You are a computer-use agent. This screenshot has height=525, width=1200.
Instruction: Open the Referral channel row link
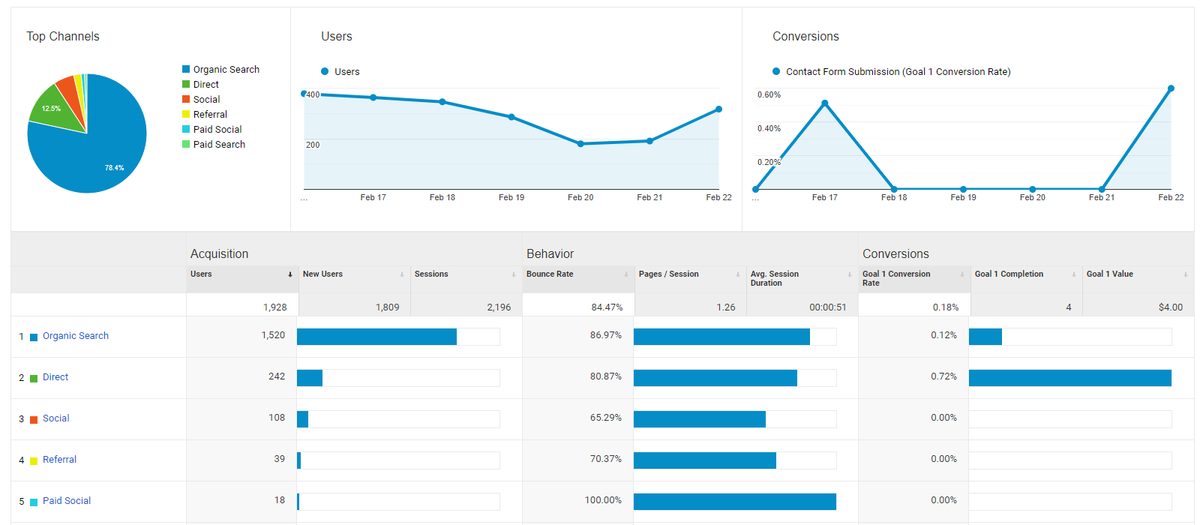point(59,459)
